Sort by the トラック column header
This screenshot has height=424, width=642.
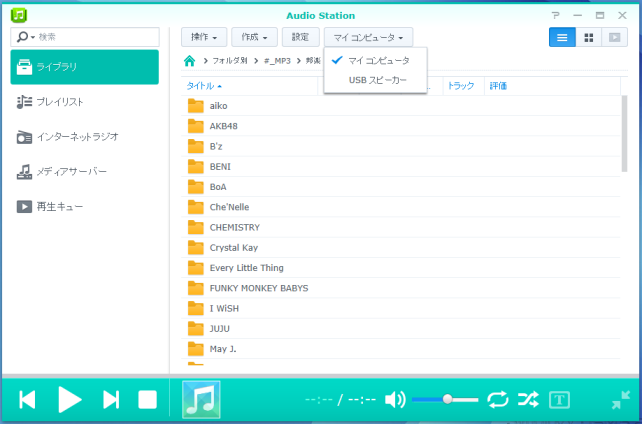(463, 86)
